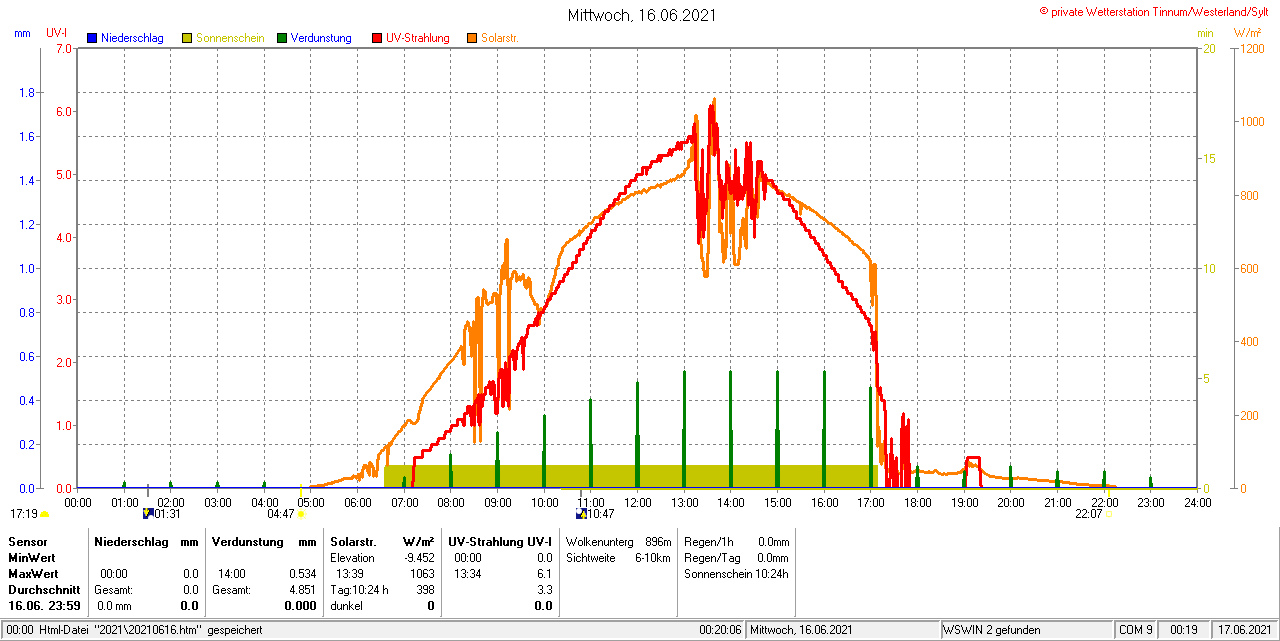Click the sunset marker beside 22:07
The image size is (1280, 641).
[x=1107, y=514]
